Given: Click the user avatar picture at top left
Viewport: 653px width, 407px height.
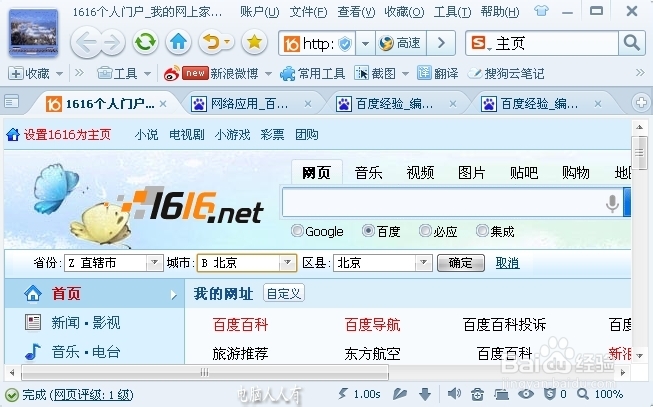Looking at the screenshot, I should pyautogui.click(x=33, y=32).
